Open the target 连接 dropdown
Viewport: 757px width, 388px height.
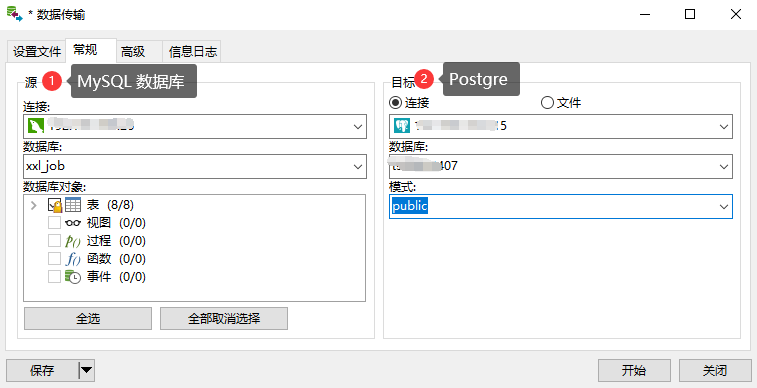(x=724, y=126)
